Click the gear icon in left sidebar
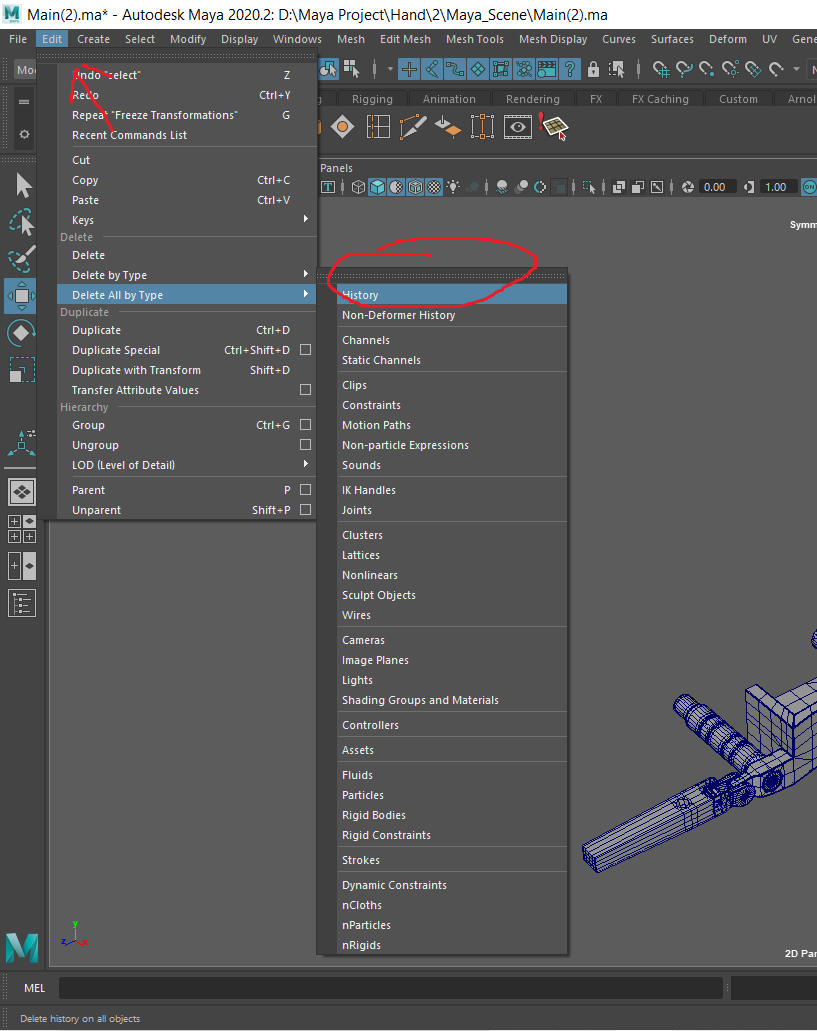The height and width of the screenshot is (1031, 817). [x=24, y=134]
